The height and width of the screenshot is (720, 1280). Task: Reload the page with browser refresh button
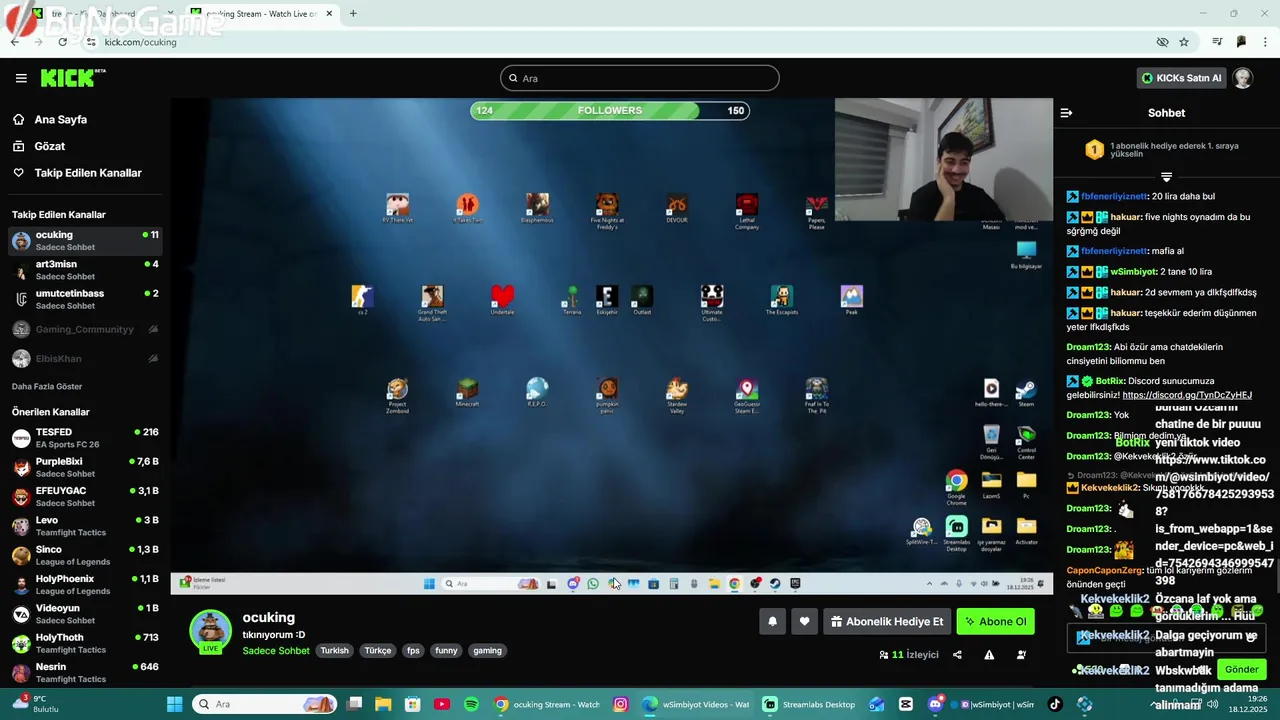click(x=62, y=42)
